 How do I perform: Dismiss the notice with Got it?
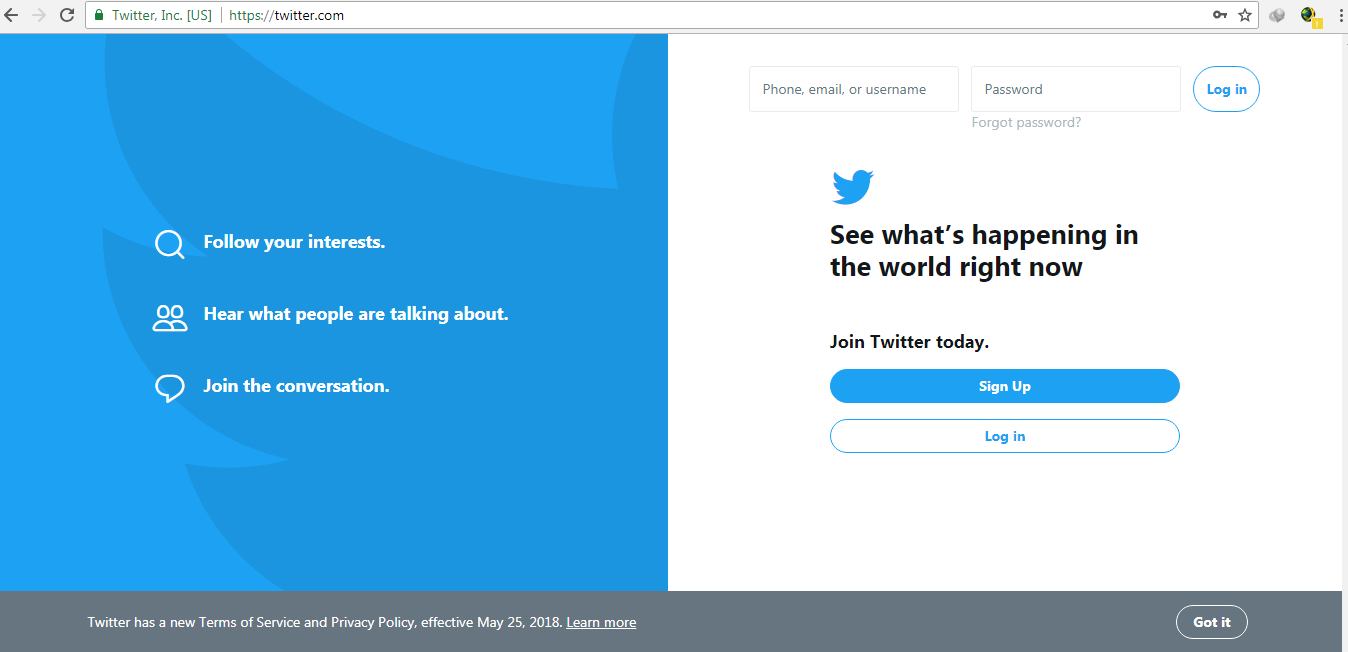click(1212, 622)
